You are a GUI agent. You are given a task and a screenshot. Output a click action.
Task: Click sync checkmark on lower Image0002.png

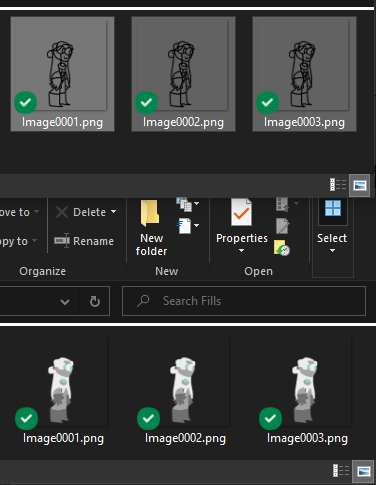point(148,418)
